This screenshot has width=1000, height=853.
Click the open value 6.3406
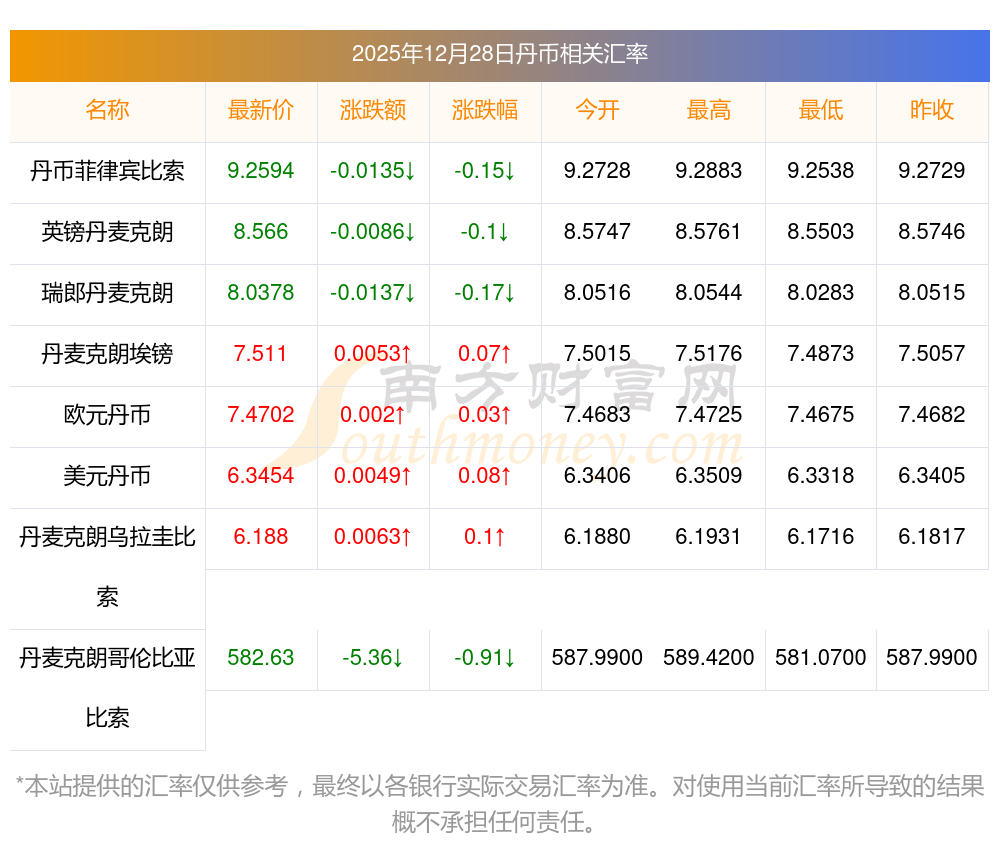tap(597, 476)
